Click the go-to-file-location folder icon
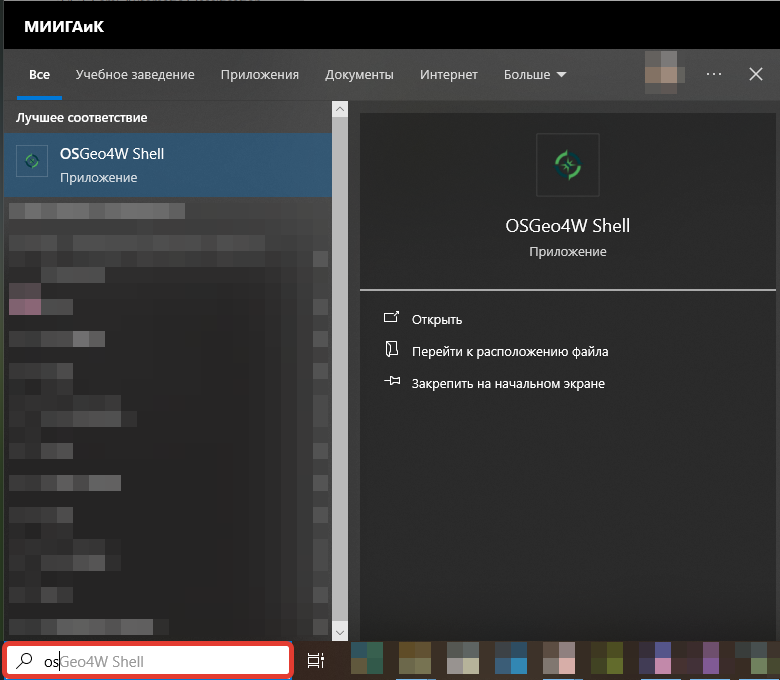 (x=391, y=349)
